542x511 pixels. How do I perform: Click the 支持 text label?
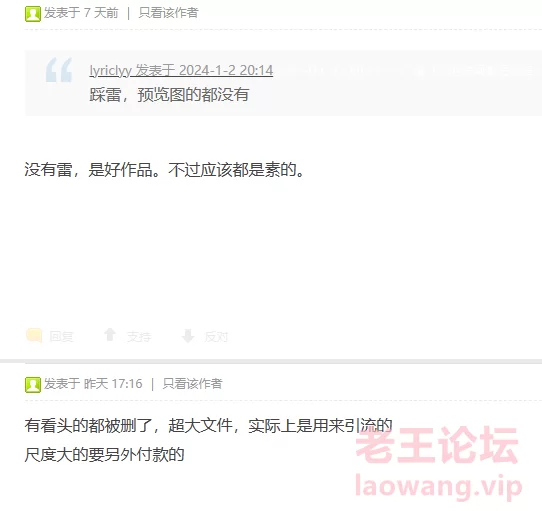click(139, 336)
